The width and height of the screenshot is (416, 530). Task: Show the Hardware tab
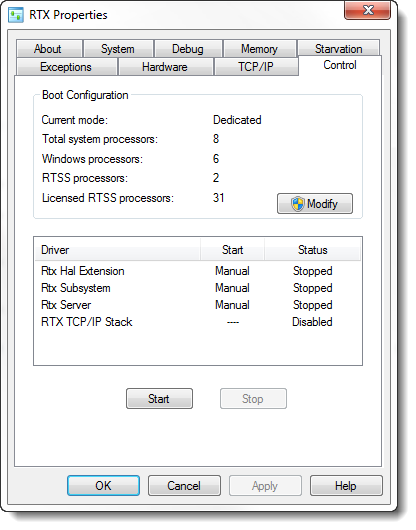(166, 67)
